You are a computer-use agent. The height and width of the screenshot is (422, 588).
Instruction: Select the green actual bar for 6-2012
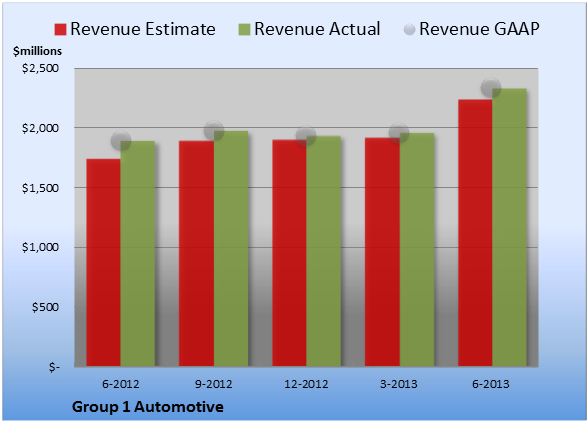138,254
